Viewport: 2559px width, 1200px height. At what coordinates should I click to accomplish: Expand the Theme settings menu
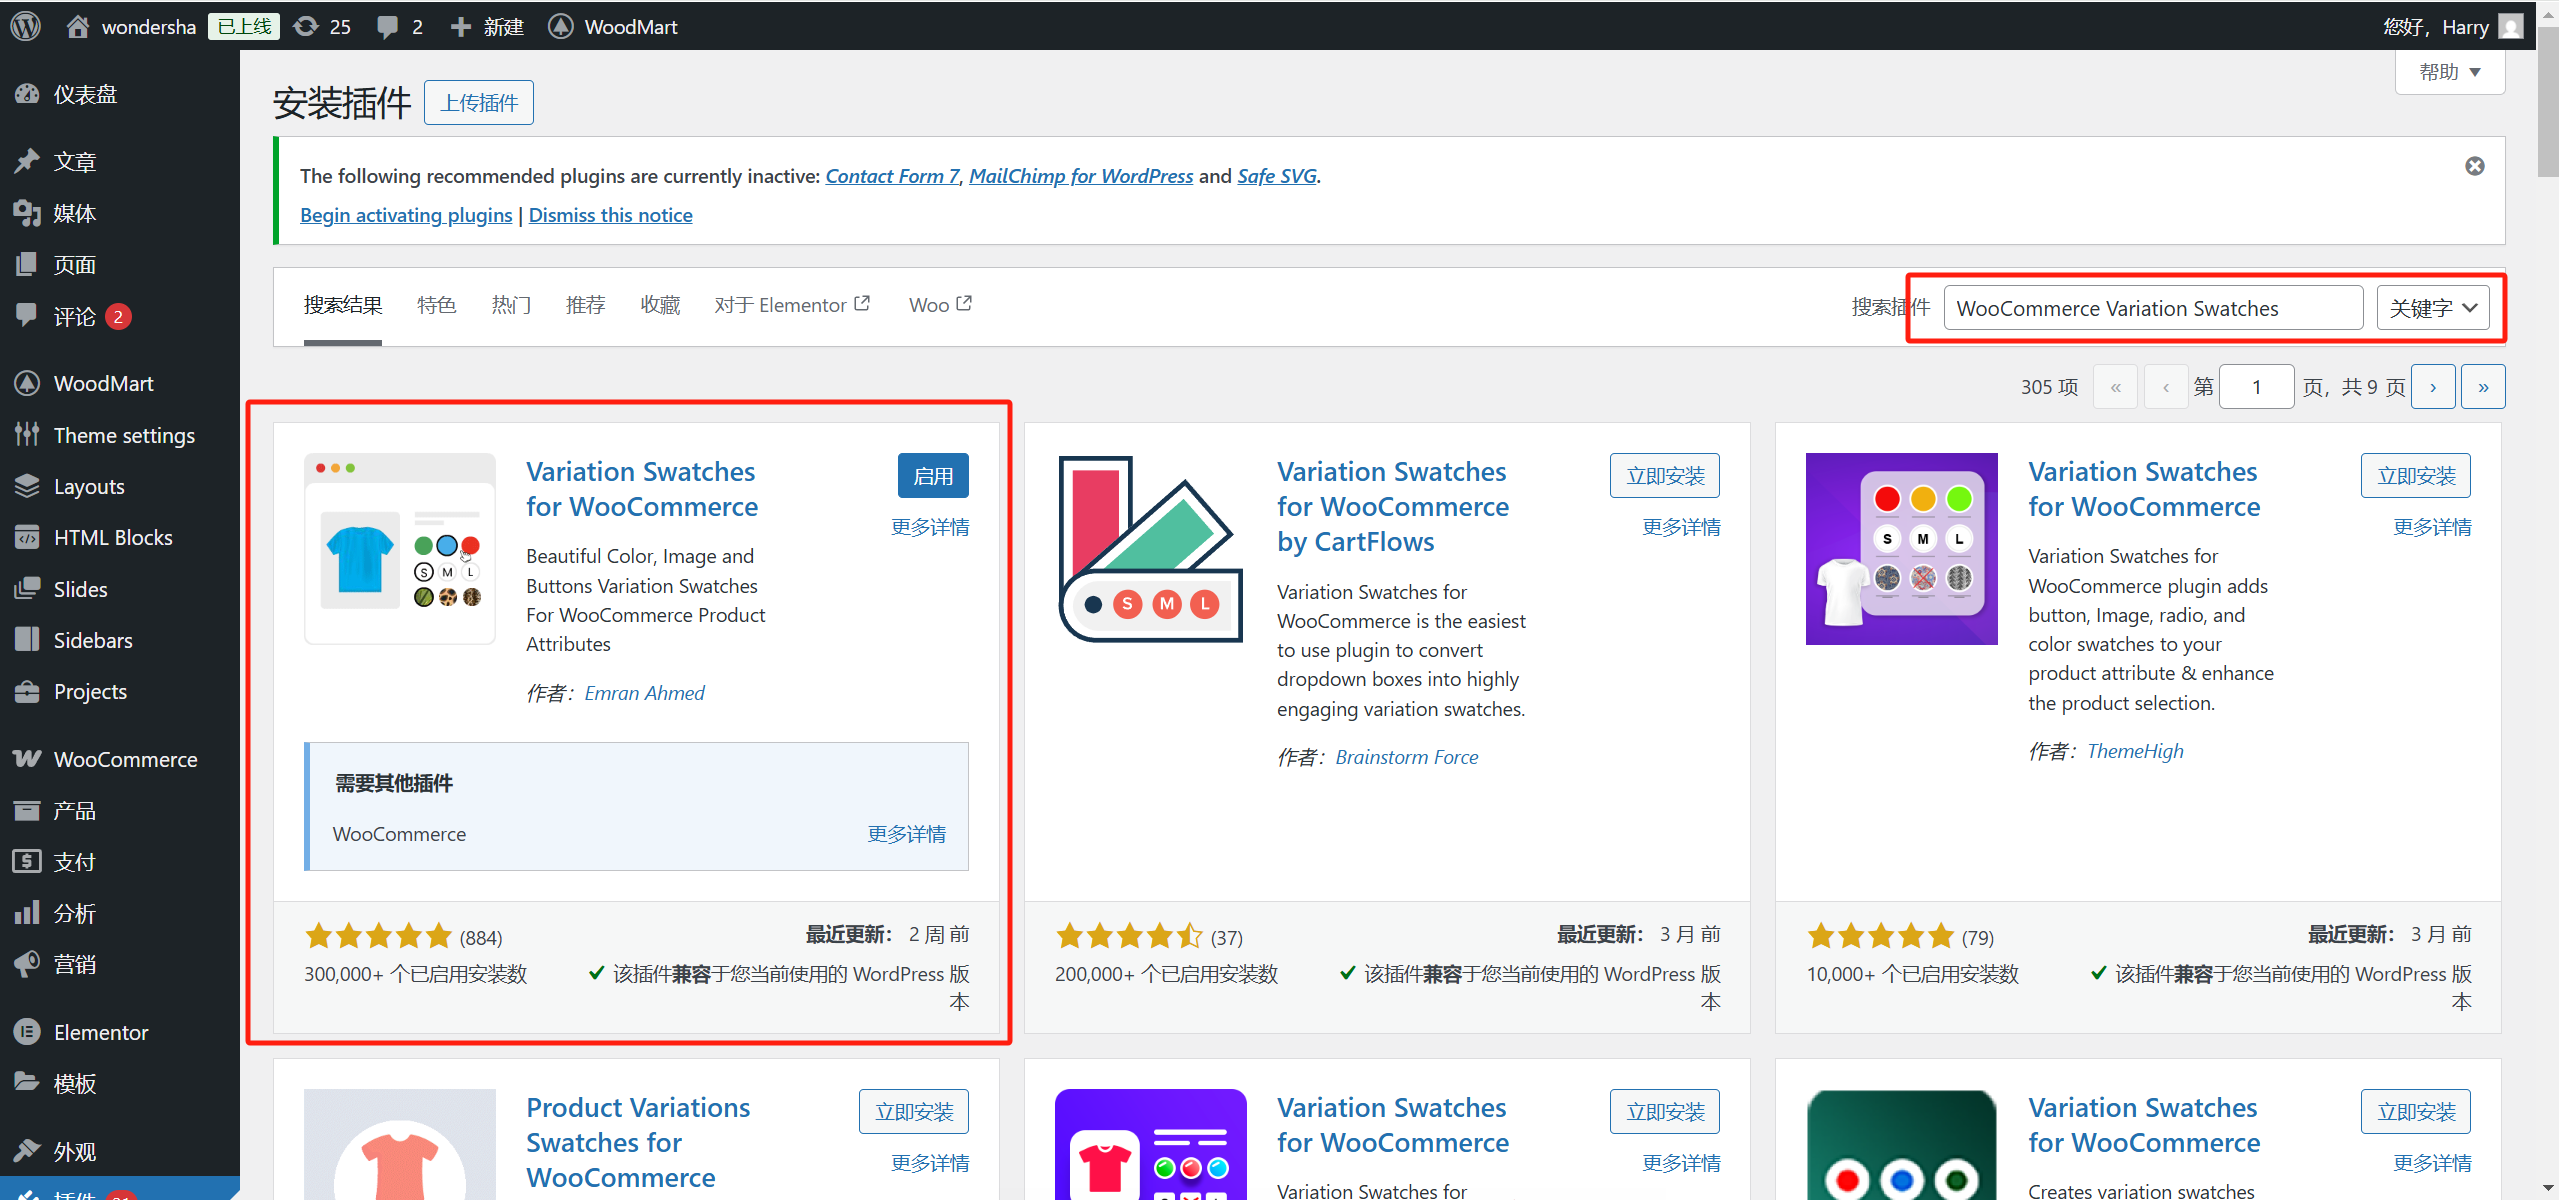click(28, 434)
